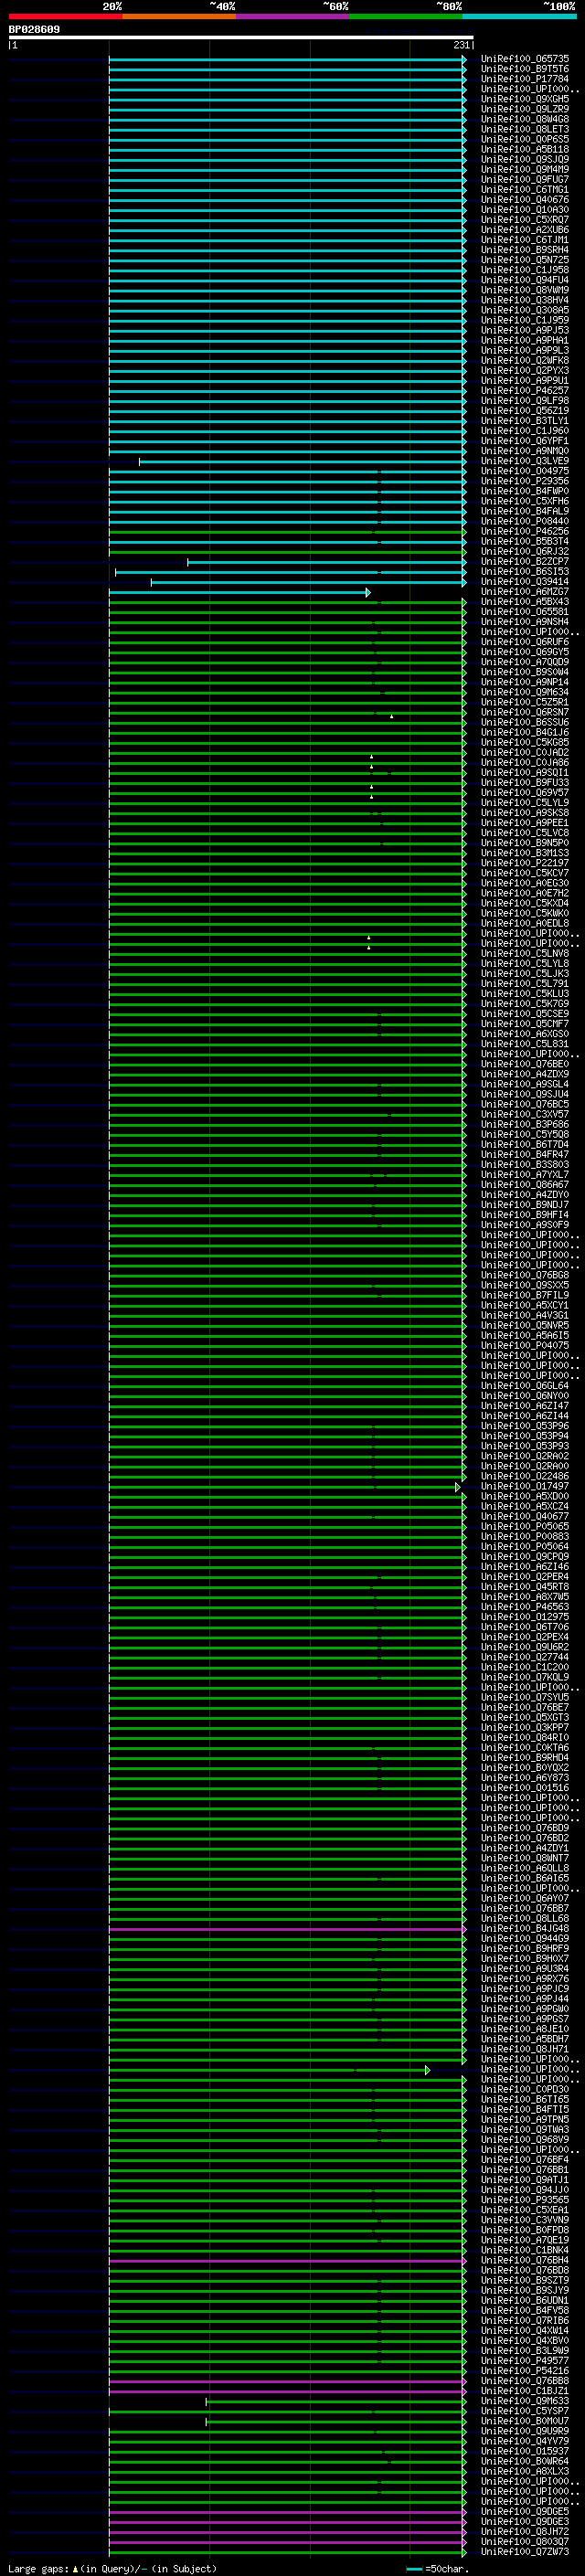Select hit UniRef100_P93565
585x2576 pixels.
525,2200
